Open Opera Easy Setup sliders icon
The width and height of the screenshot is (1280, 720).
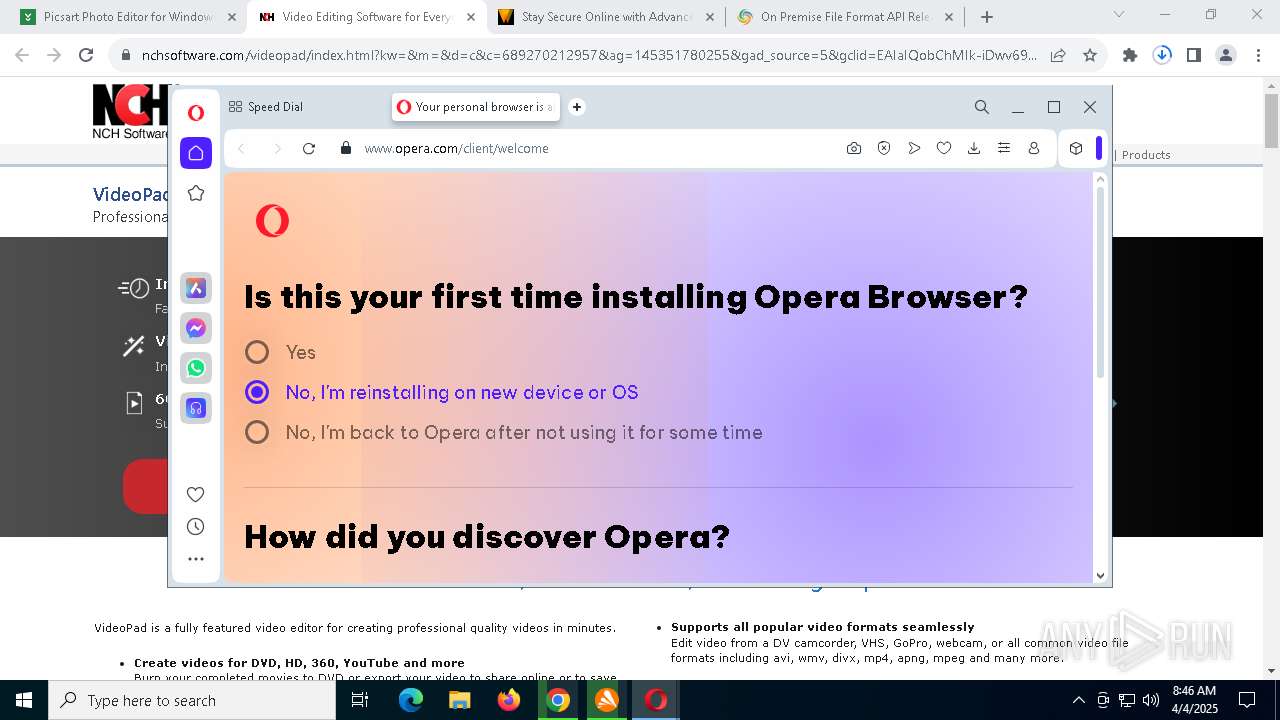click(x=1004, y=148)
